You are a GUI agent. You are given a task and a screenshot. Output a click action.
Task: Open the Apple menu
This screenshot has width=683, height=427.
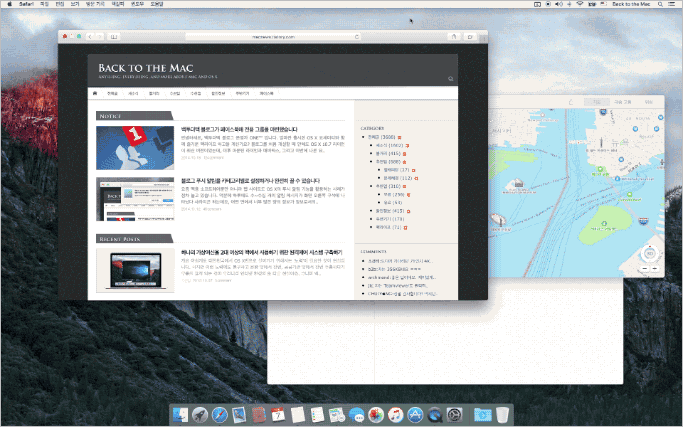[10, 4]
